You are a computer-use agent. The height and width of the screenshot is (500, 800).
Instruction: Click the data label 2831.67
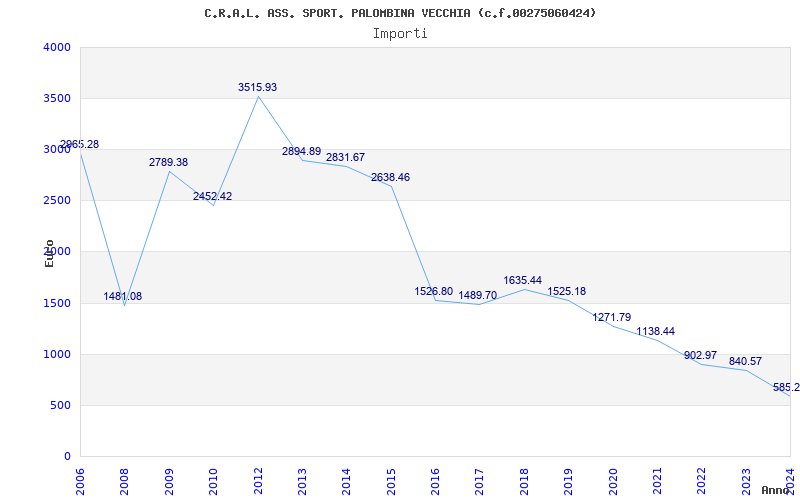coord(345,157)
